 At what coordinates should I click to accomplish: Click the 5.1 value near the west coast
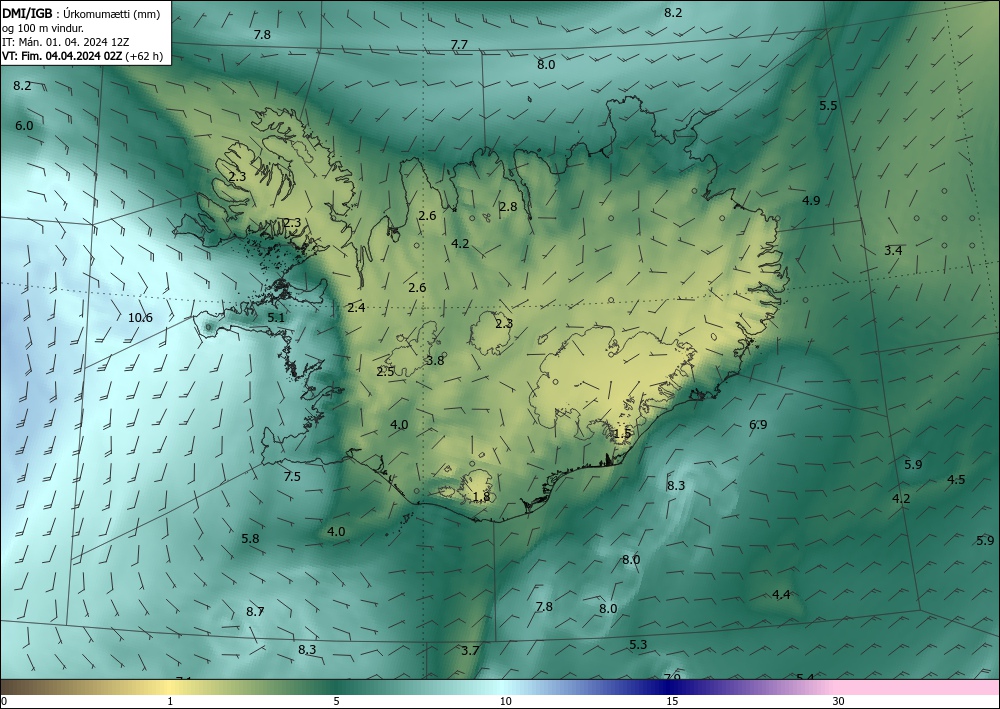pos(276,318)
